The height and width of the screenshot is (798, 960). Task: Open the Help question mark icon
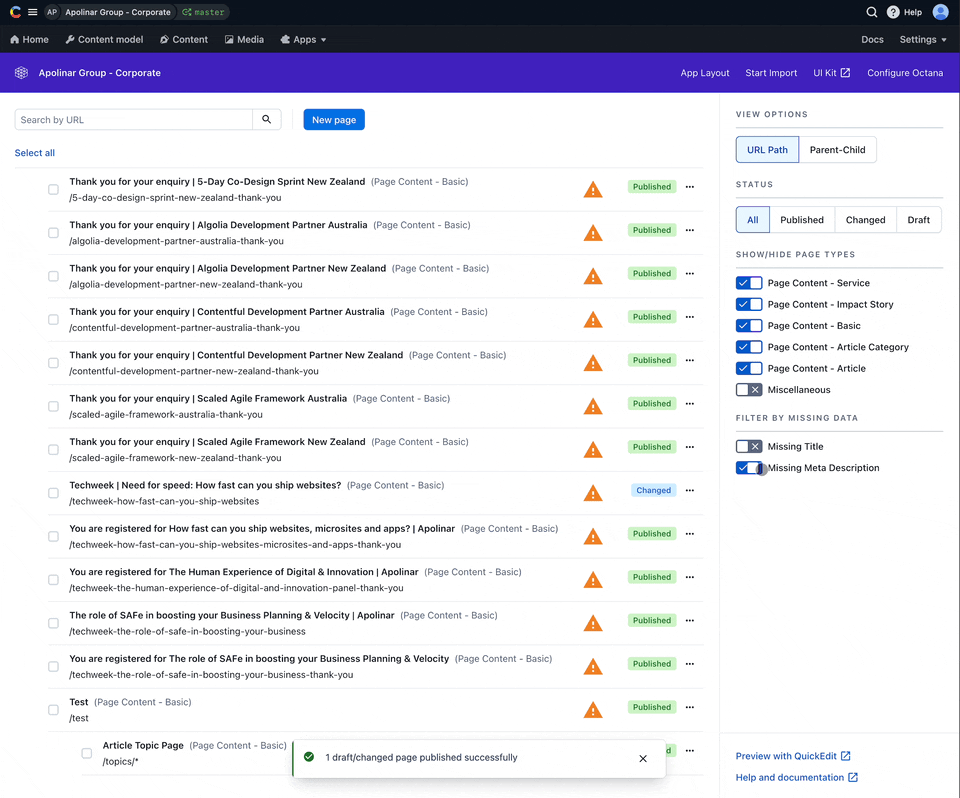tap(893, 12)
